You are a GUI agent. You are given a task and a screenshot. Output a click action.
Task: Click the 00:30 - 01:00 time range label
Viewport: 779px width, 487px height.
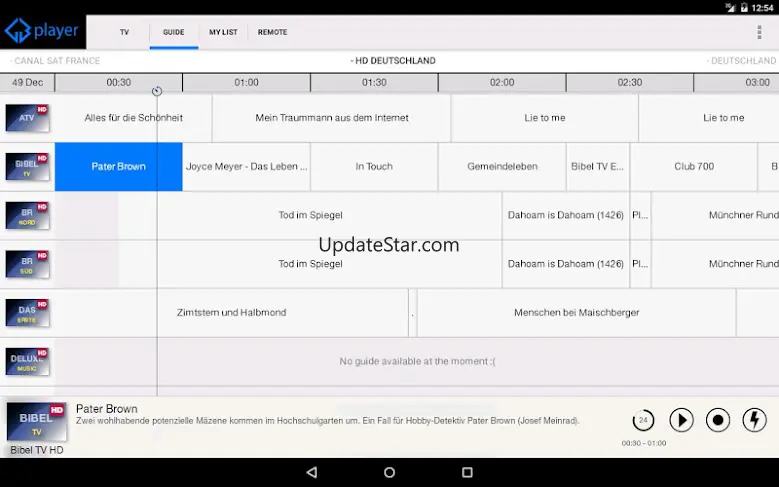(x=643, y=443)
